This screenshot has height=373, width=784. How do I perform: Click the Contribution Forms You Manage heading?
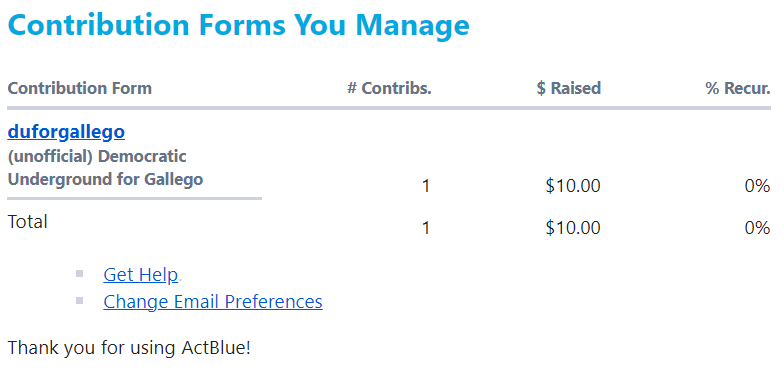(x=238, y=25)
